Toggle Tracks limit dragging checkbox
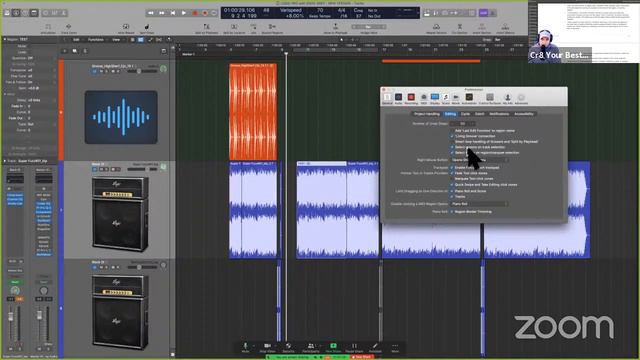640x360 pixels. click(452, 197)
